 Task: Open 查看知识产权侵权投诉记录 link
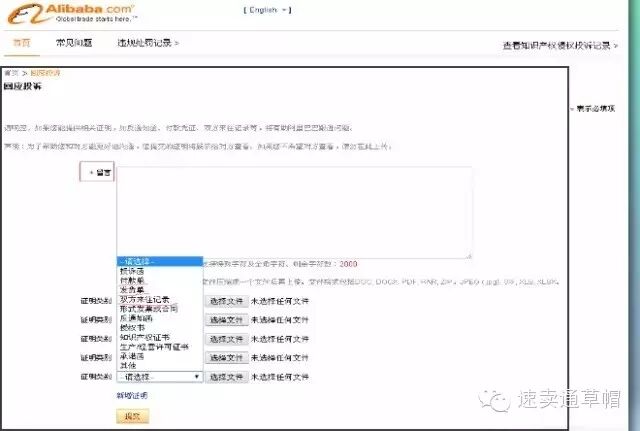pyautogui.click(x=560, y=45)
